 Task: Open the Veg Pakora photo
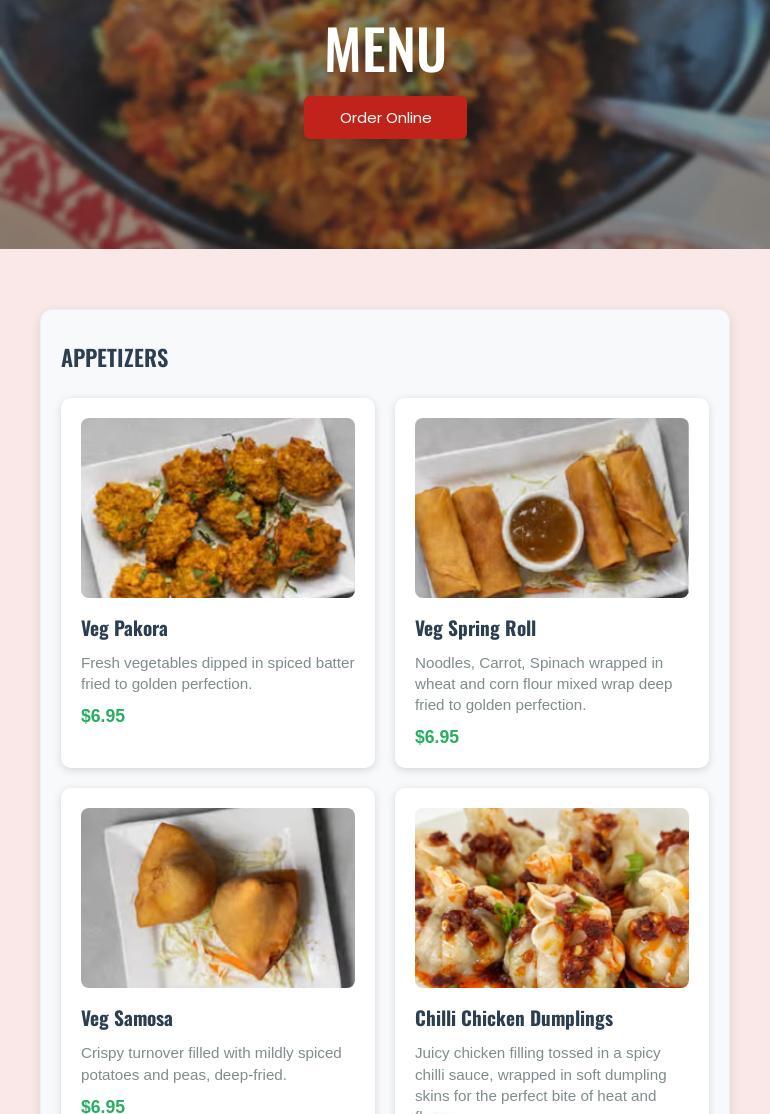[217, 508]
